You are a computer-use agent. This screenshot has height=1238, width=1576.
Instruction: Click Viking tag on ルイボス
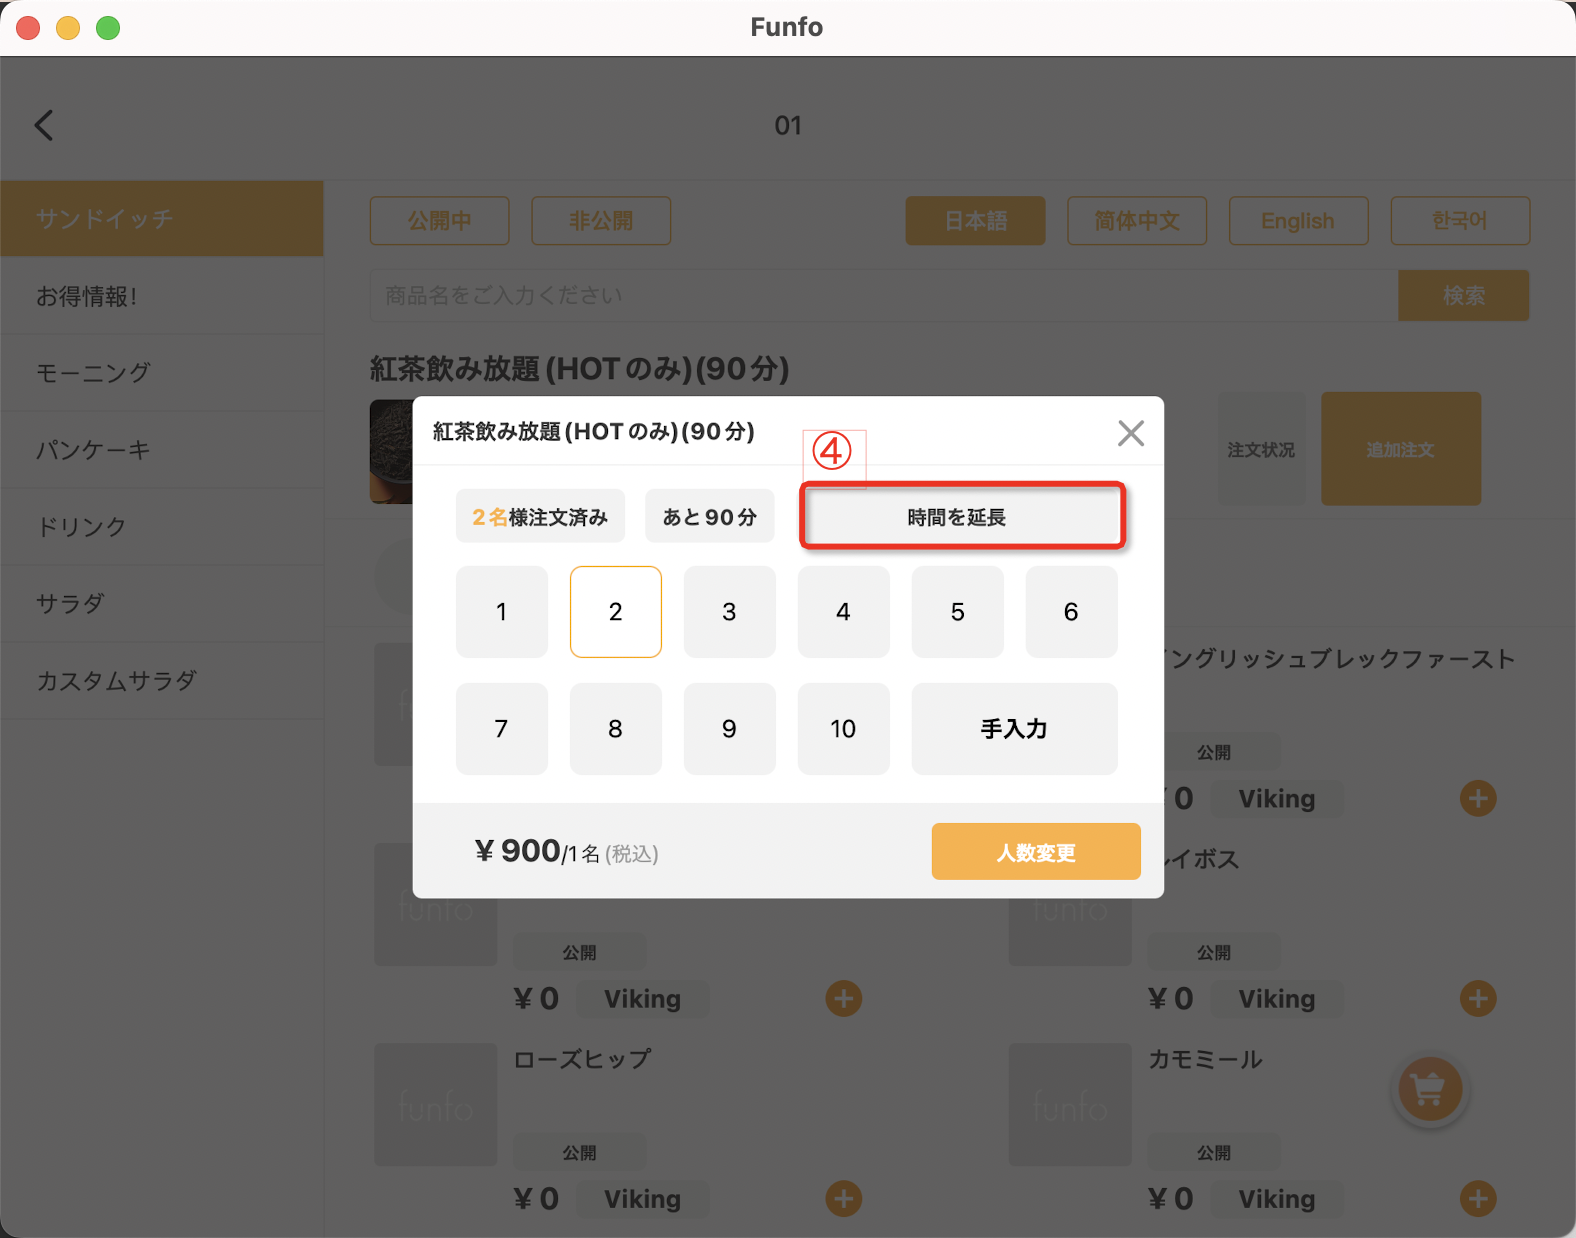click(1277, 999)
